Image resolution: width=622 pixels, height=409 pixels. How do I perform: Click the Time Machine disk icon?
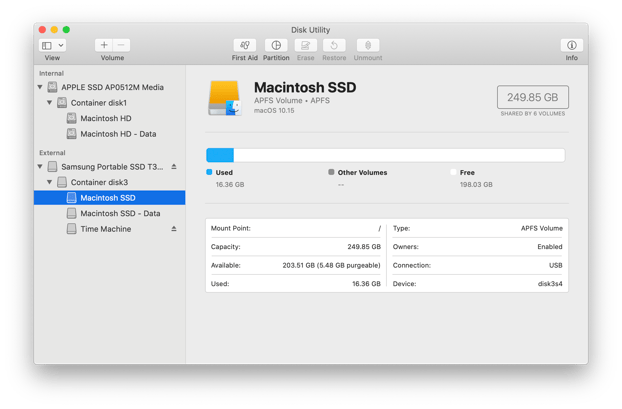tap(71, 229)
